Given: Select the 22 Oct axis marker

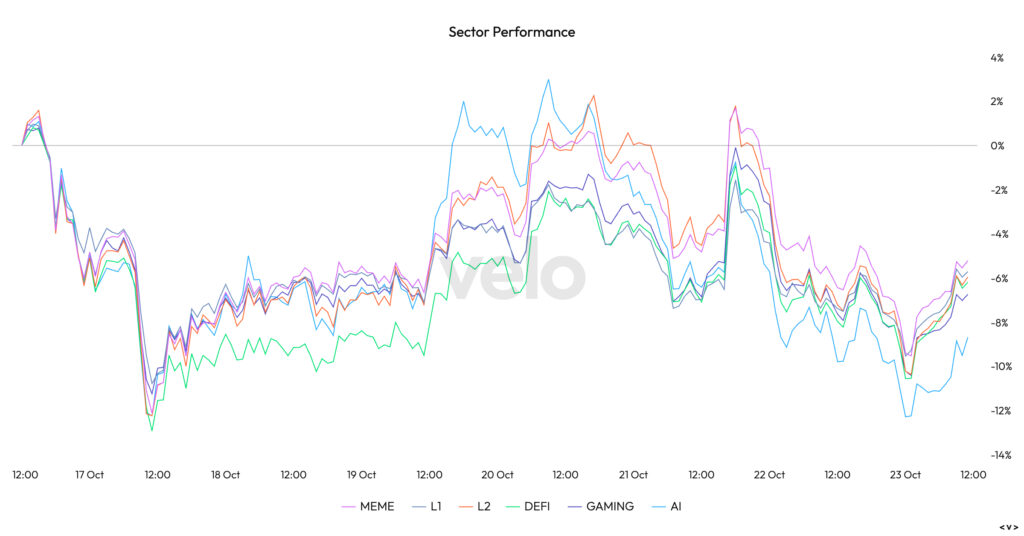Looking at the screenshot, I should pyautogui.click(x=769, y=475).
